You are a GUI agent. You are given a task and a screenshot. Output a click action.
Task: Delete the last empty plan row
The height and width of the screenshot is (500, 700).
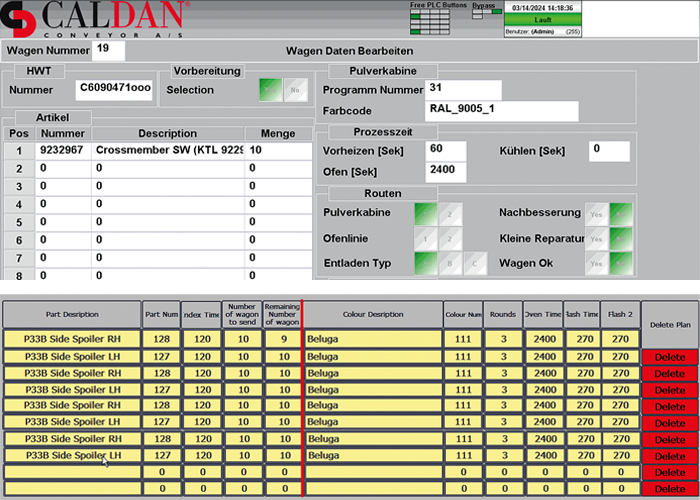click(x=670, y=488)
